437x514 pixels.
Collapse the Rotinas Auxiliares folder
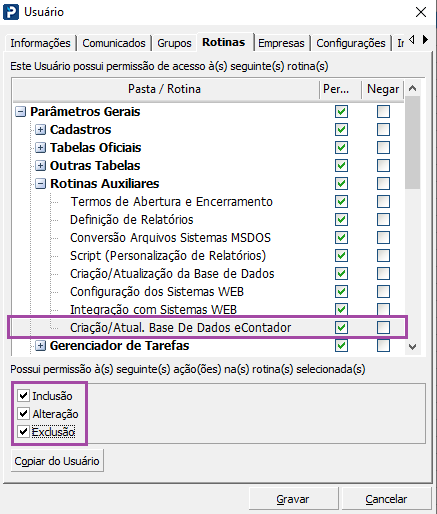(x=40, y=183)
